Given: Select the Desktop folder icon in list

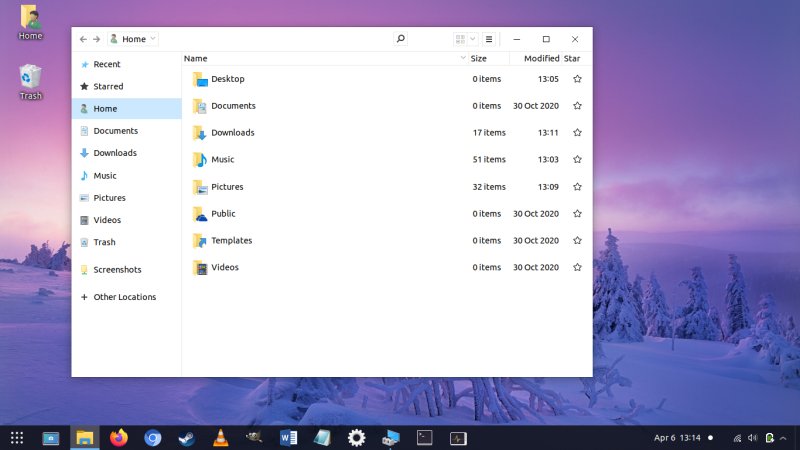Looking at the screenshot, I should click(x=200, y=79).
